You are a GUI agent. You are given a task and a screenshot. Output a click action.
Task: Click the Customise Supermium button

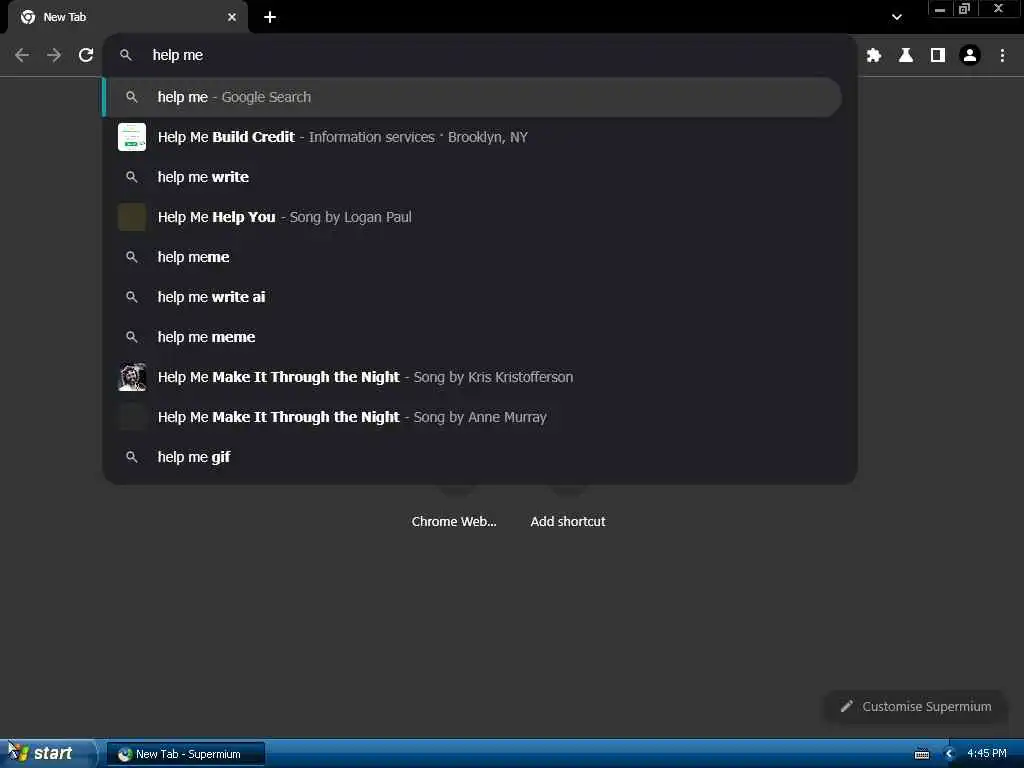click(916, 707)
